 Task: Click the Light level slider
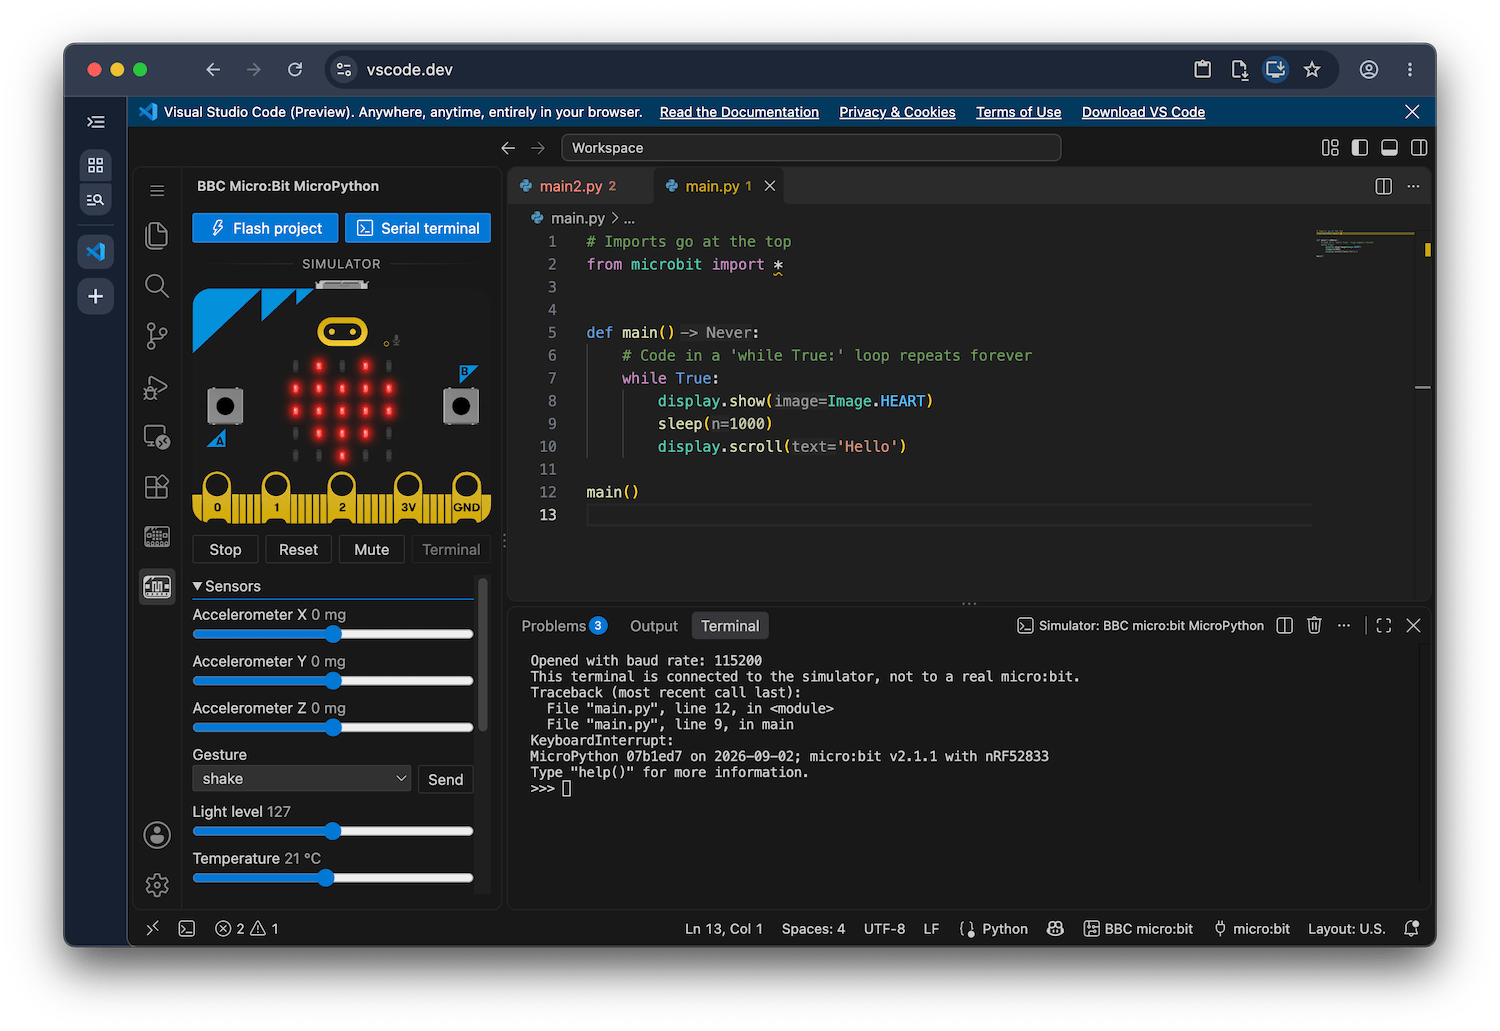[332, 831]
